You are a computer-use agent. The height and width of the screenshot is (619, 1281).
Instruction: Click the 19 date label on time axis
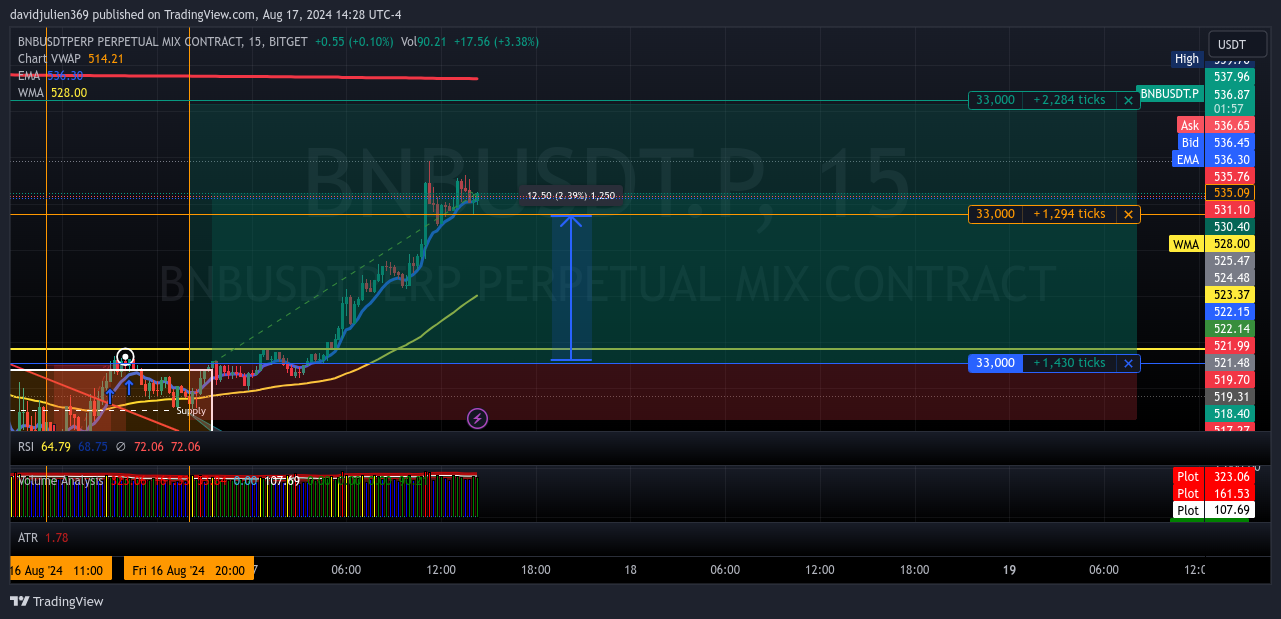point(1009,570)
